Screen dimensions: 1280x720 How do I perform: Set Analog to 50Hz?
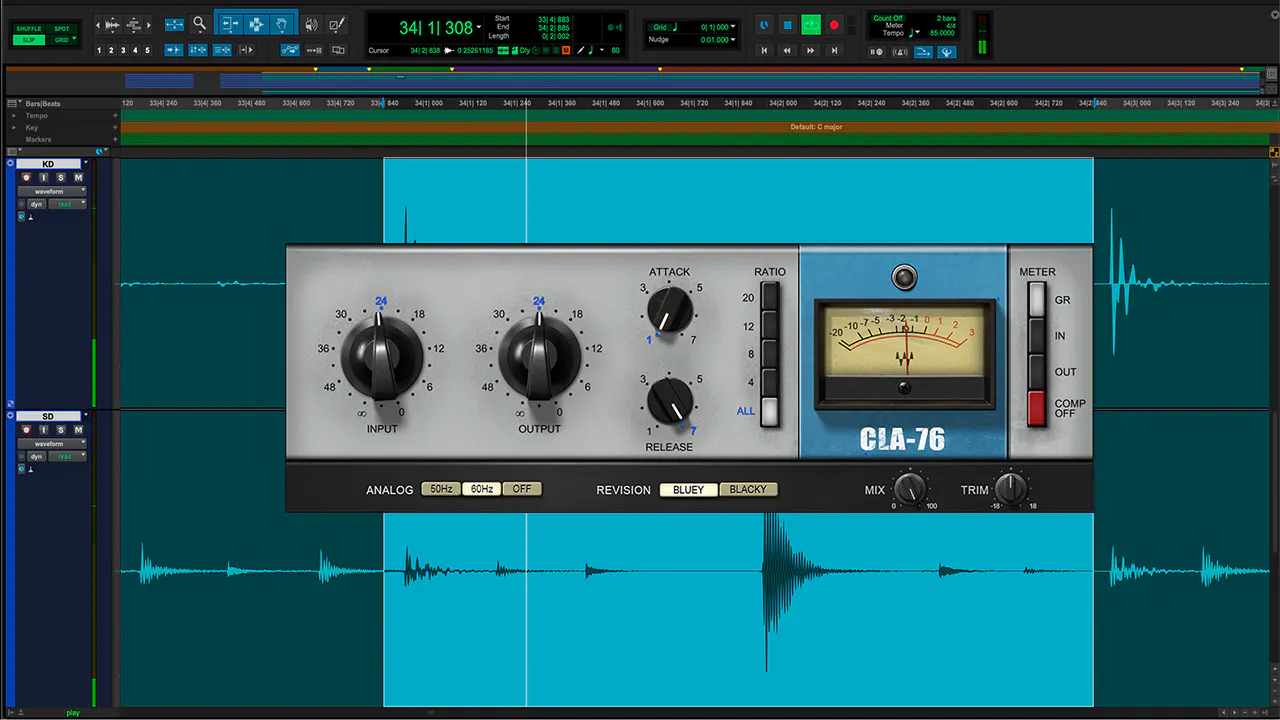pos(441,489)
